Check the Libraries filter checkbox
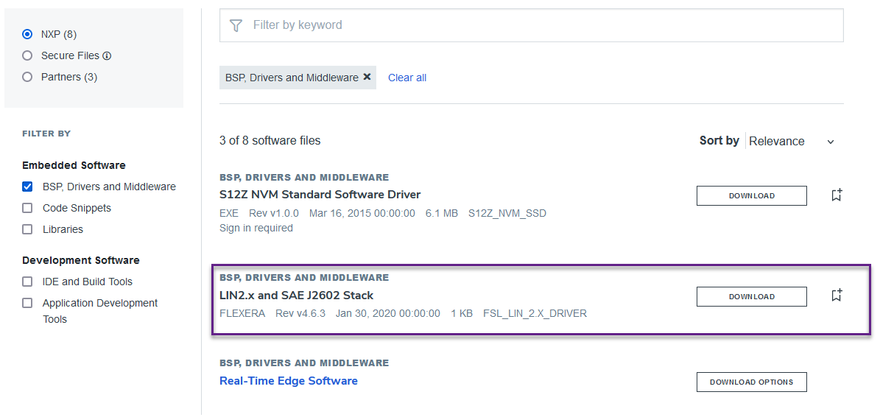This screenshot has width=880, height=418. (28, 230)
